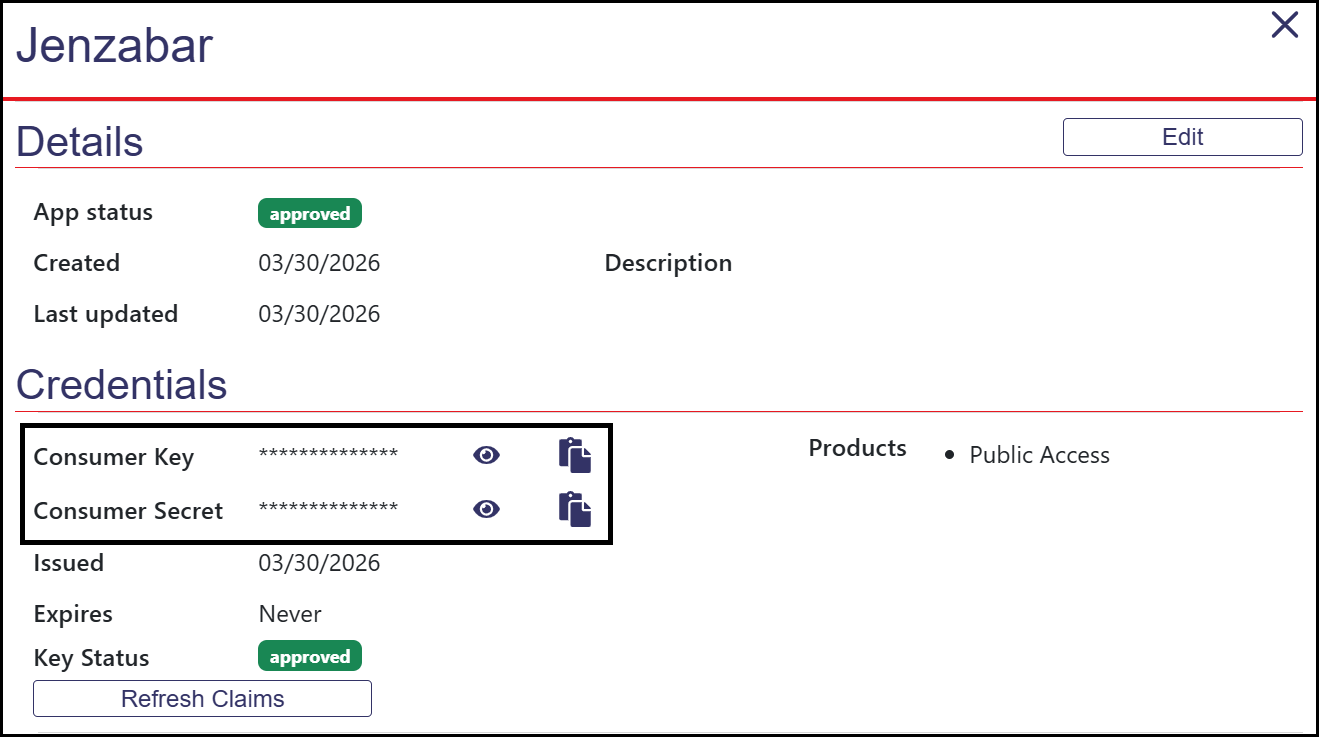Image resolution: width=1319 pixels, height=737 pixels.
Task: Click the close X icon for the Jenzabar dialog
Action: pos(1284,25)
